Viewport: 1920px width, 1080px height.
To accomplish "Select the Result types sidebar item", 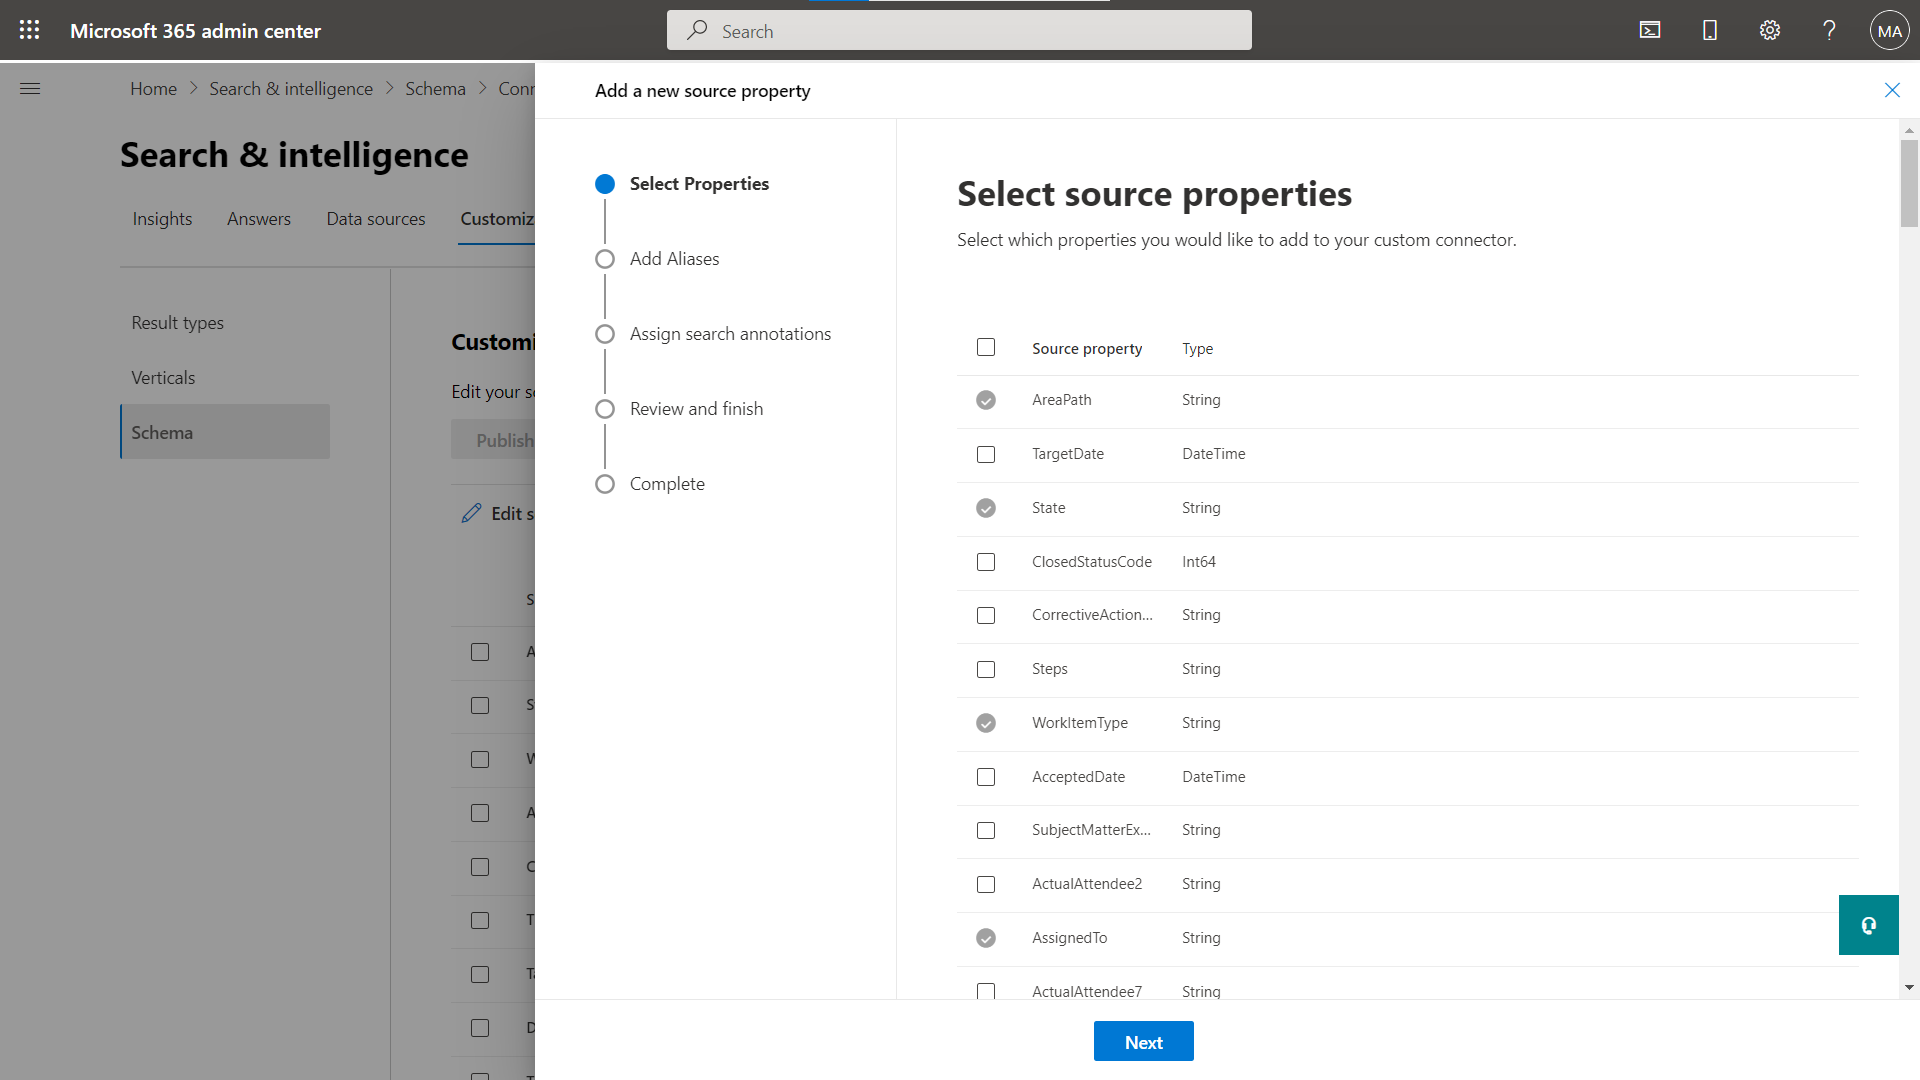I will tap(177, 322).
